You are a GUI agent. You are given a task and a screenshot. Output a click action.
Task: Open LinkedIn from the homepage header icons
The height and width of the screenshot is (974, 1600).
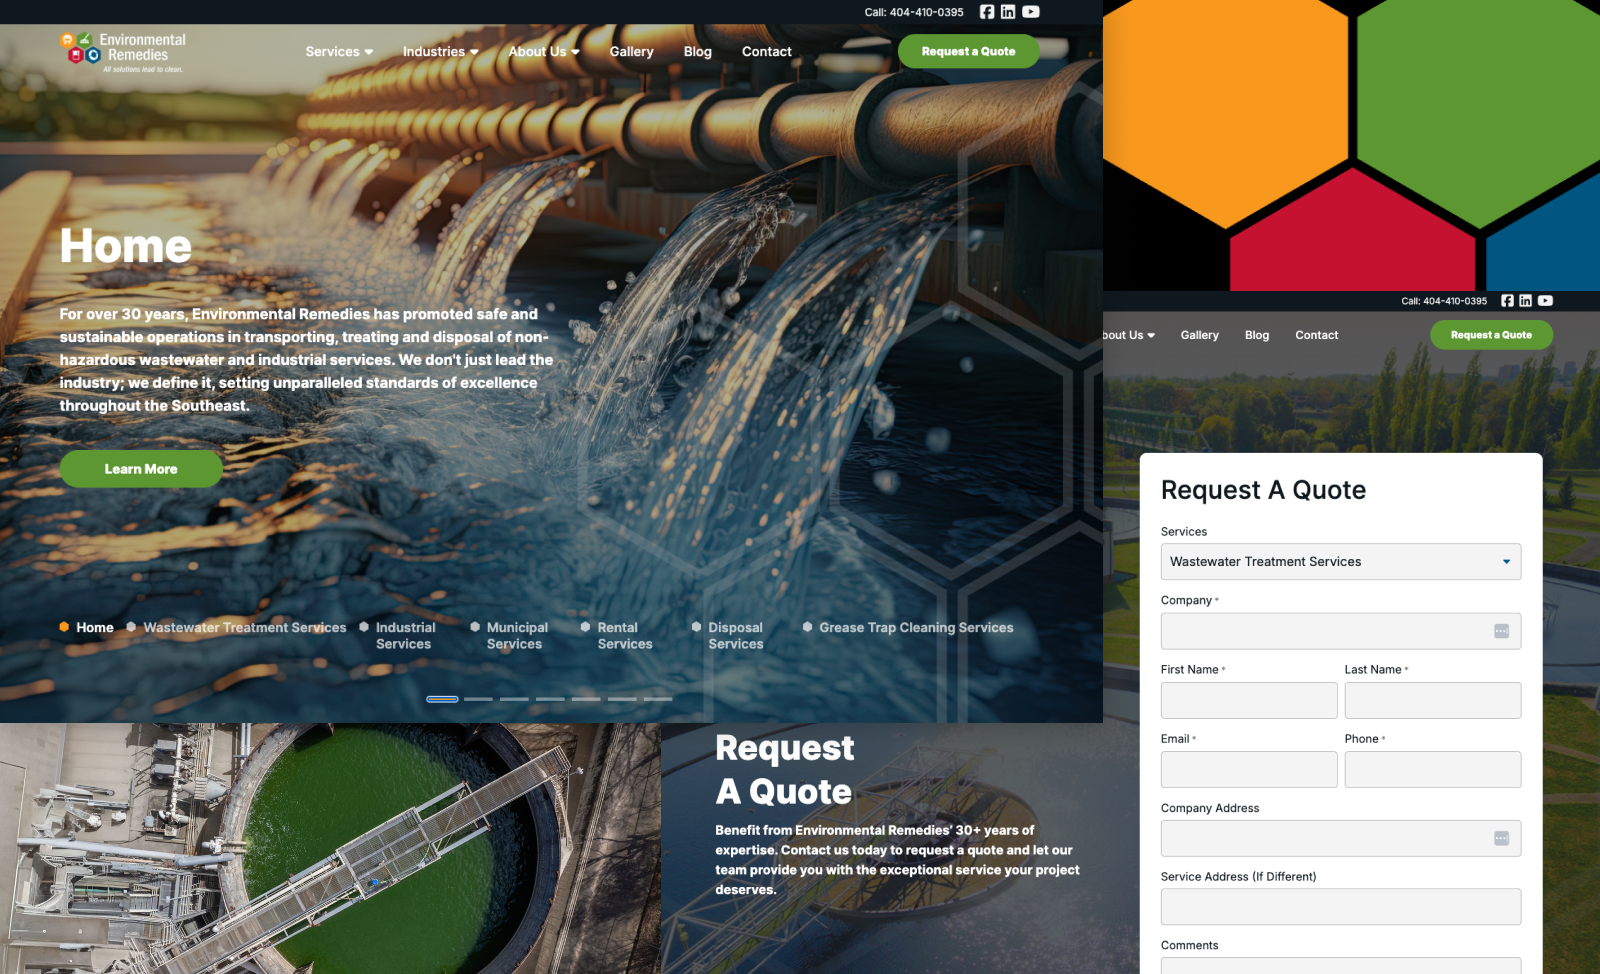point(1008,12)
